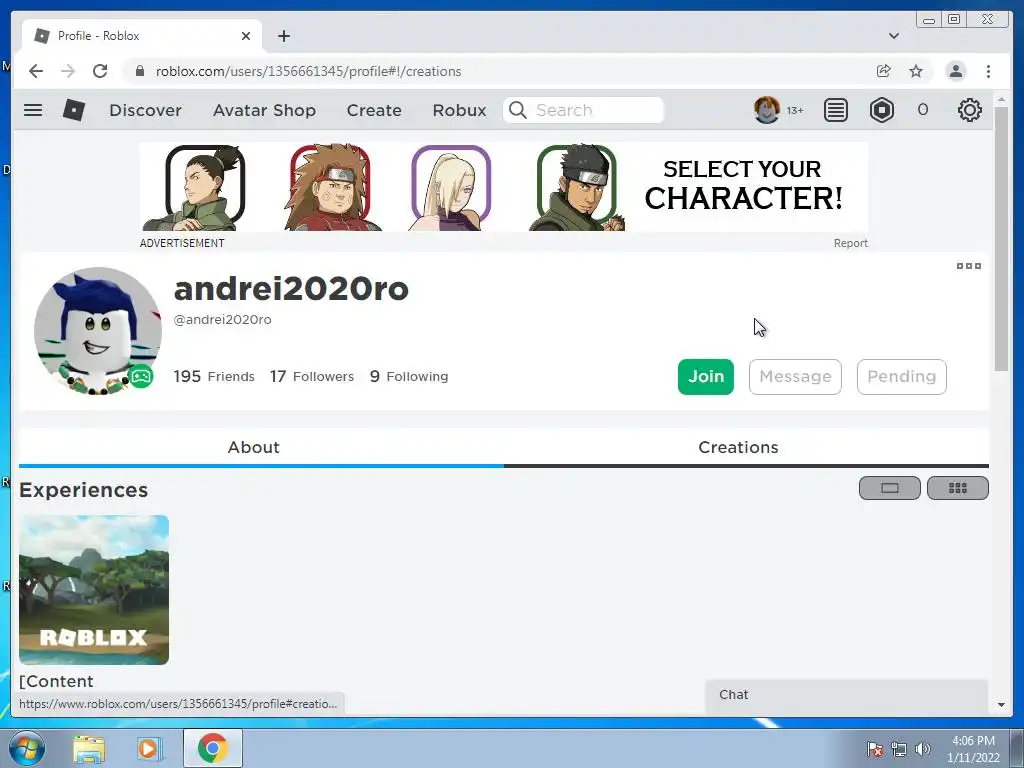This screenshot has width=1024, height=768.
Task: Click the [Content experience title text
Action: coord(56,681)
